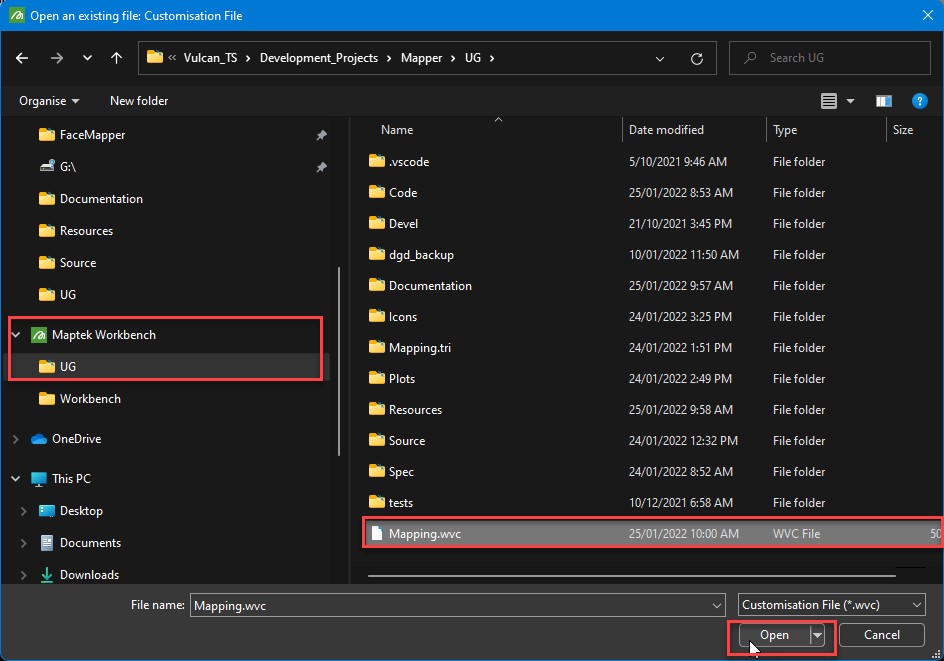Click the New folder command

(139, 101)
